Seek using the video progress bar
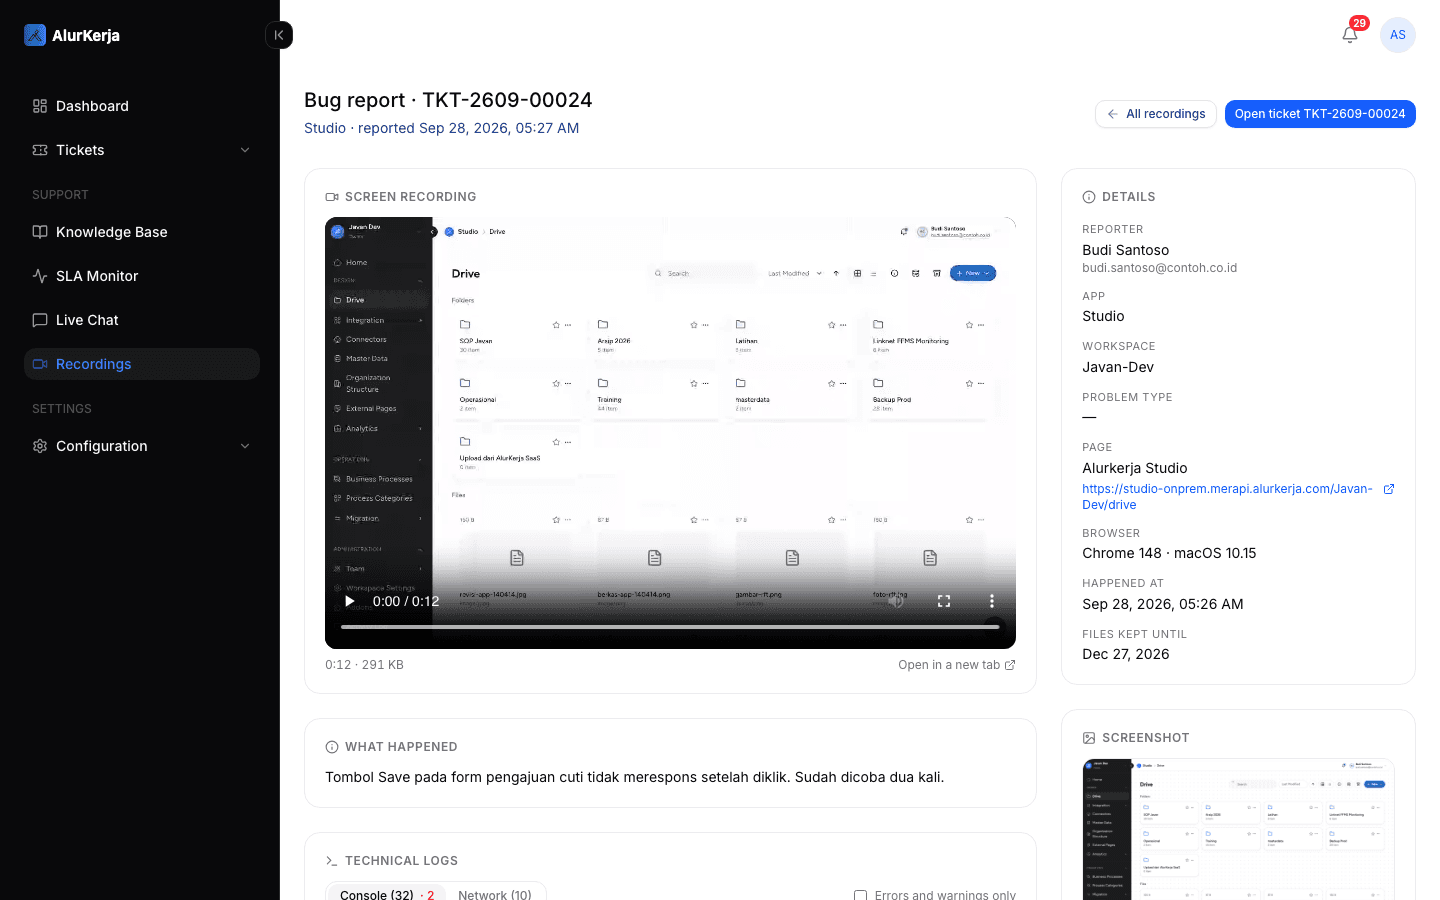Image resolution: width=1440 pixels, height=900 pixels. [670, 627]
